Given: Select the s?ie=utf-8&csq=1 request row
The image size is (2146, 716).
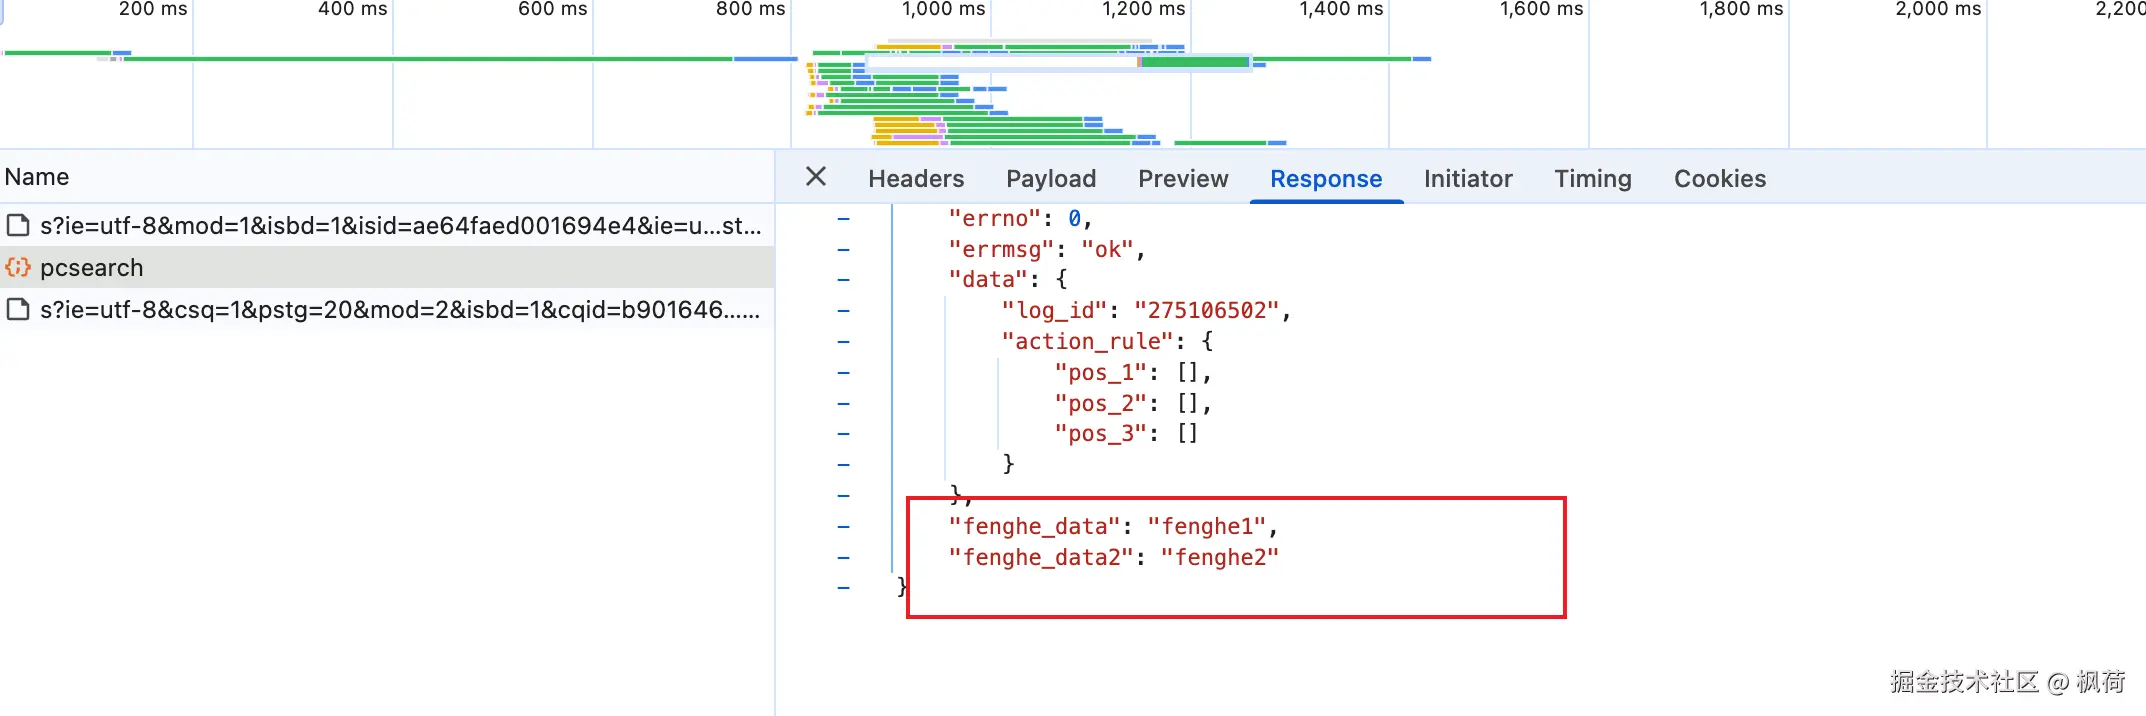Looking at the screenshot, I should (387, 309).
